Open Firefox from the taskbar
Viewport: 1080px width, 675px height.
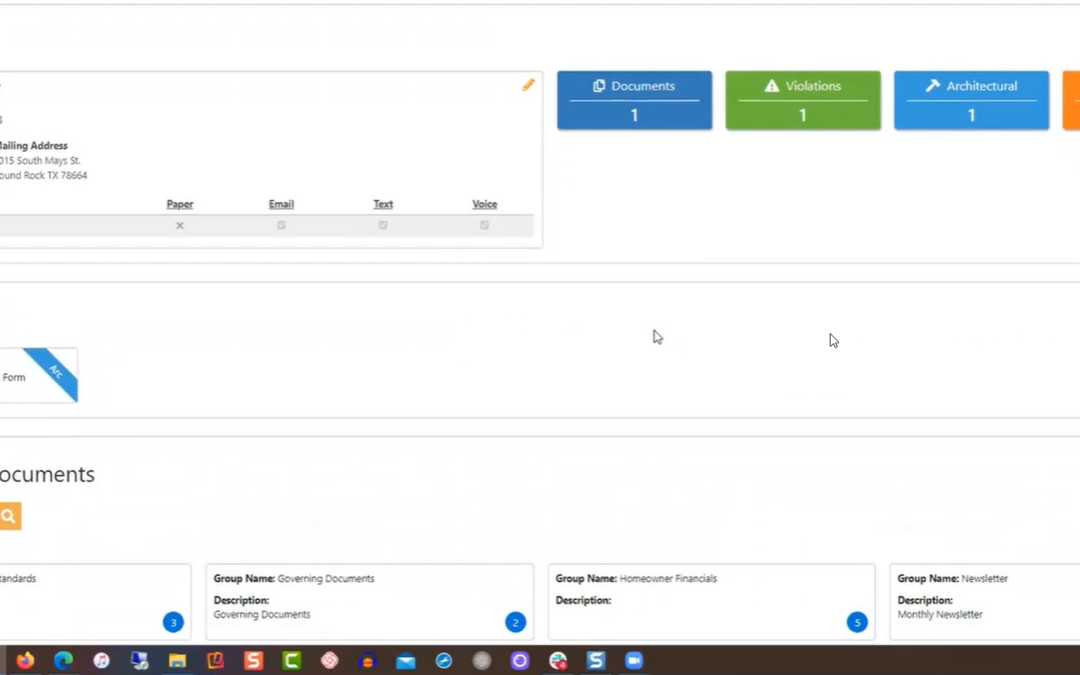click(25, 660)
